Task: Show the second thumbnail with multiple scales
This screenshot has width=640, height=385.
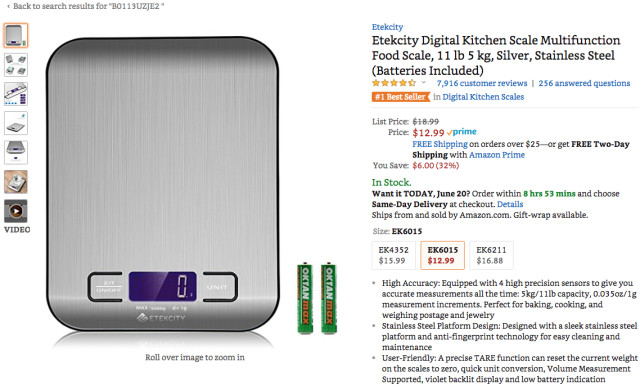Action: (x=16, y=65)
